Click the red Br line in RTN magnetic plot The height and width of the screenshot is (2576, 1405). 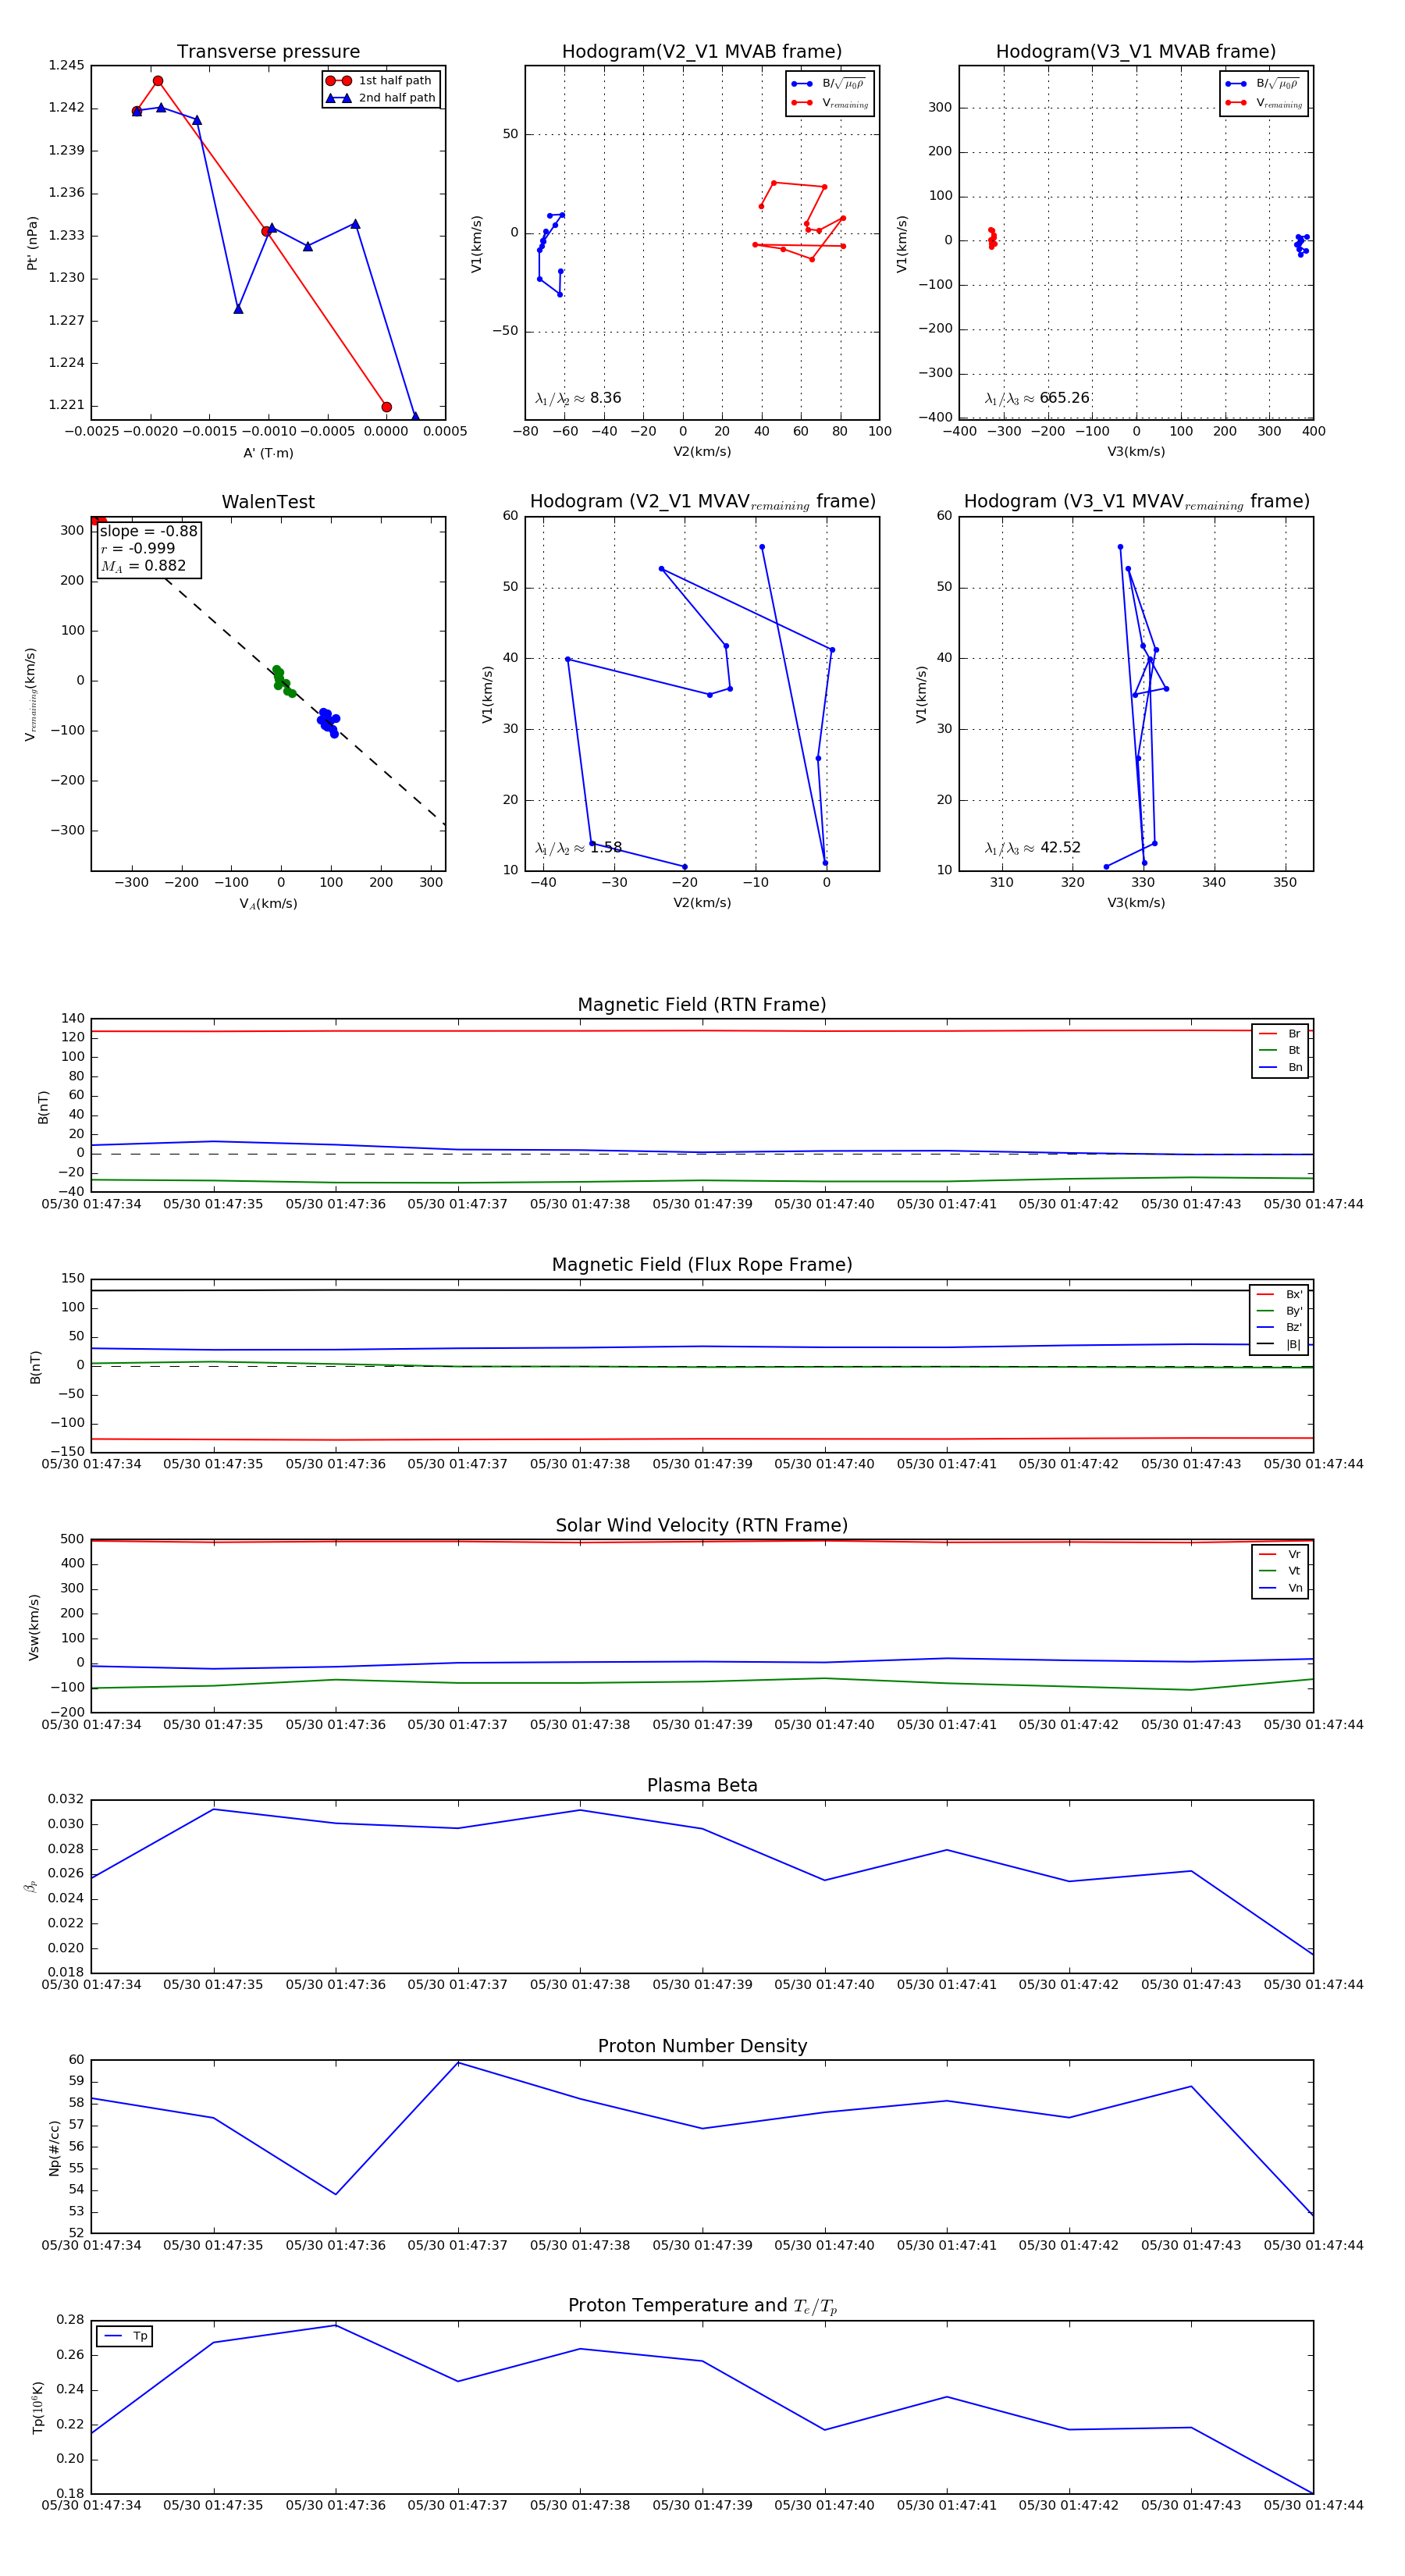point(702,1030)
